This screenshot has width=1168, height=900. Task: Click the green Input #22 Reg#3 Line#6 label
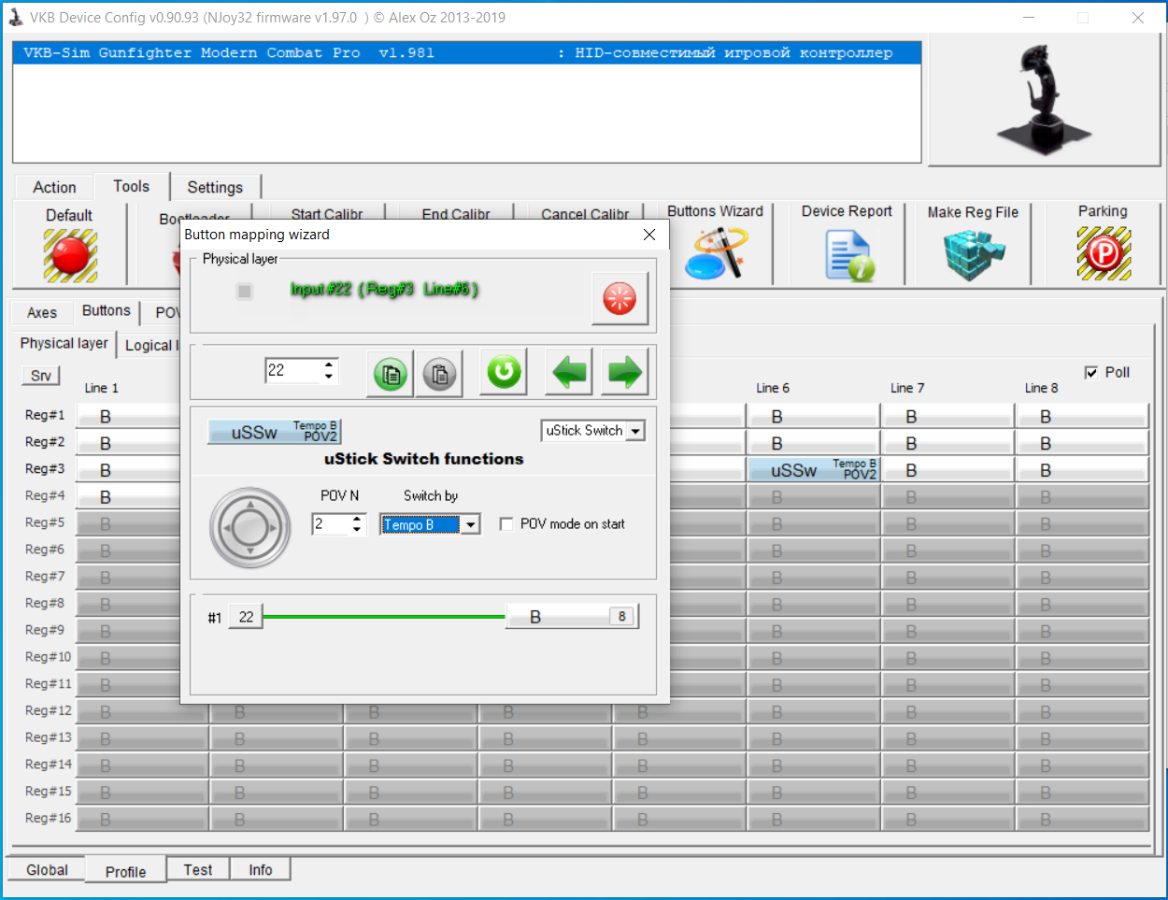384,289
